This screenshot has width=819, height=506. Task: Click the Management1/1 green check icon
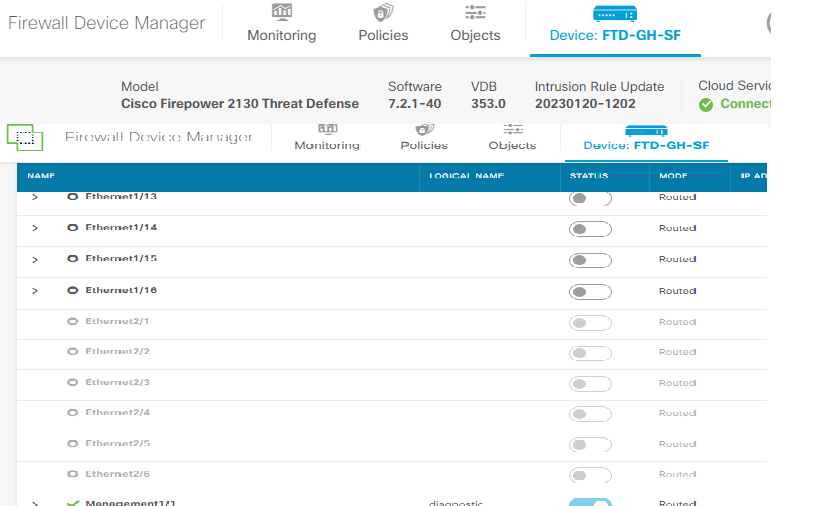(x=73, y=503)
